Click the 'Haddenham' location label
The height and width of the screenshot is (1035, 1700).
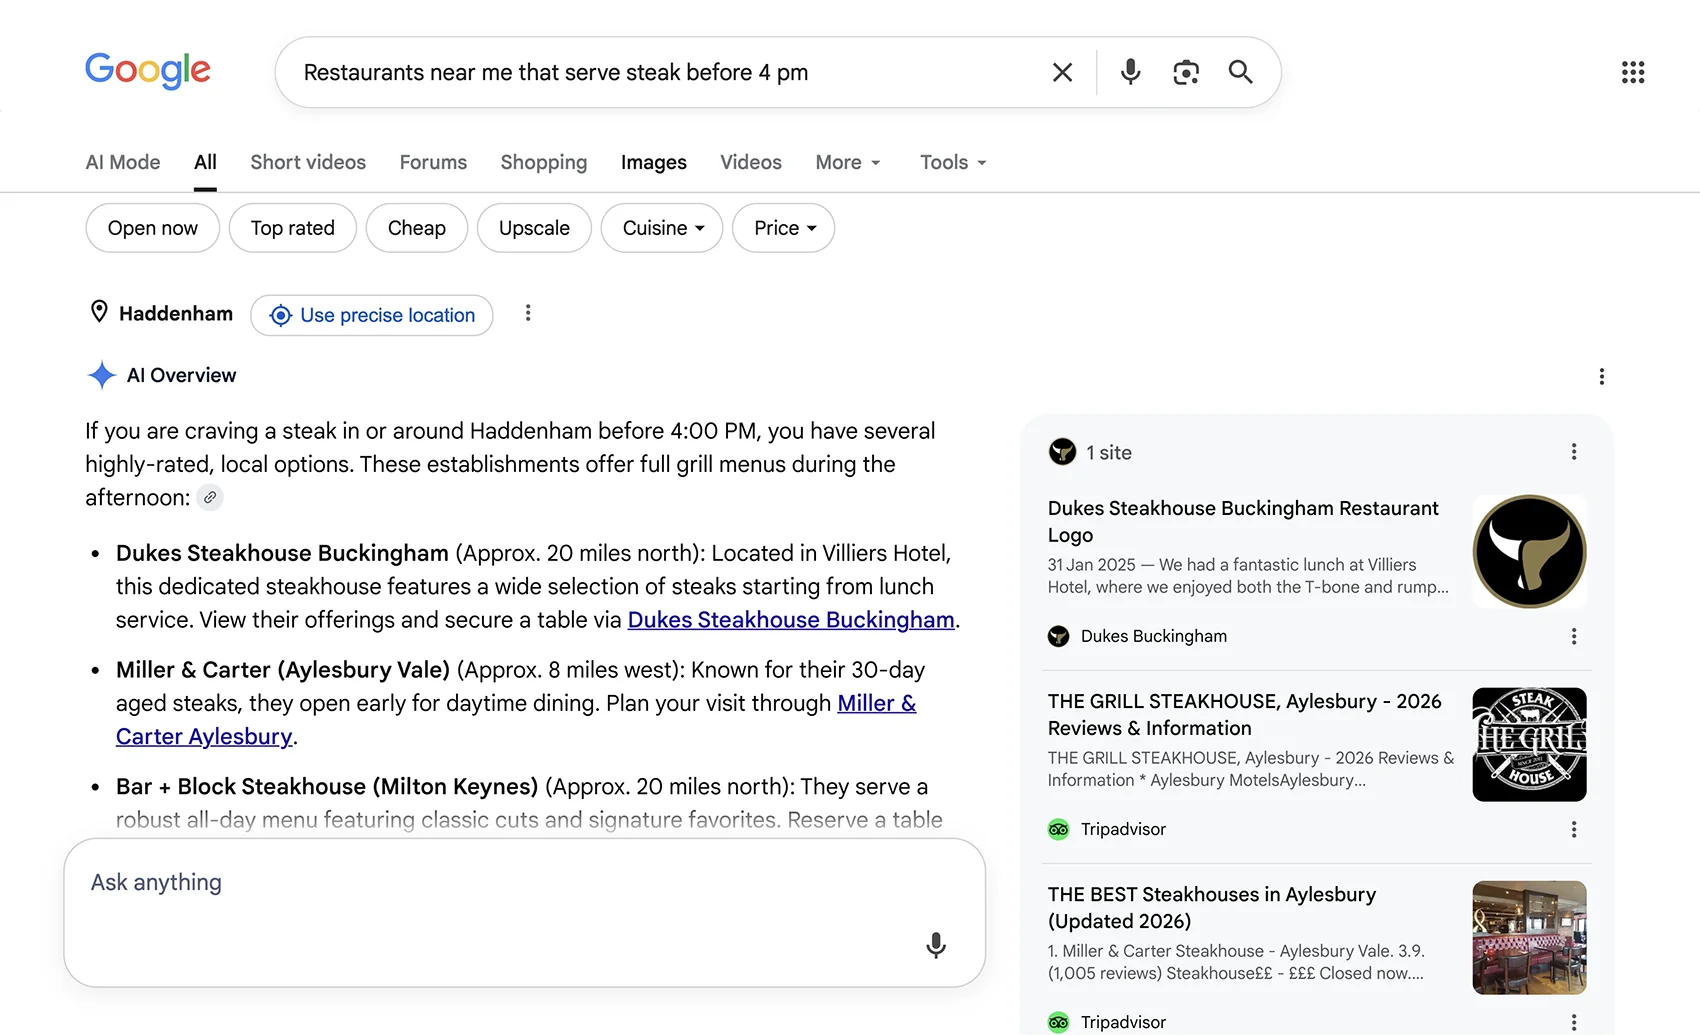tap(176, 314)
